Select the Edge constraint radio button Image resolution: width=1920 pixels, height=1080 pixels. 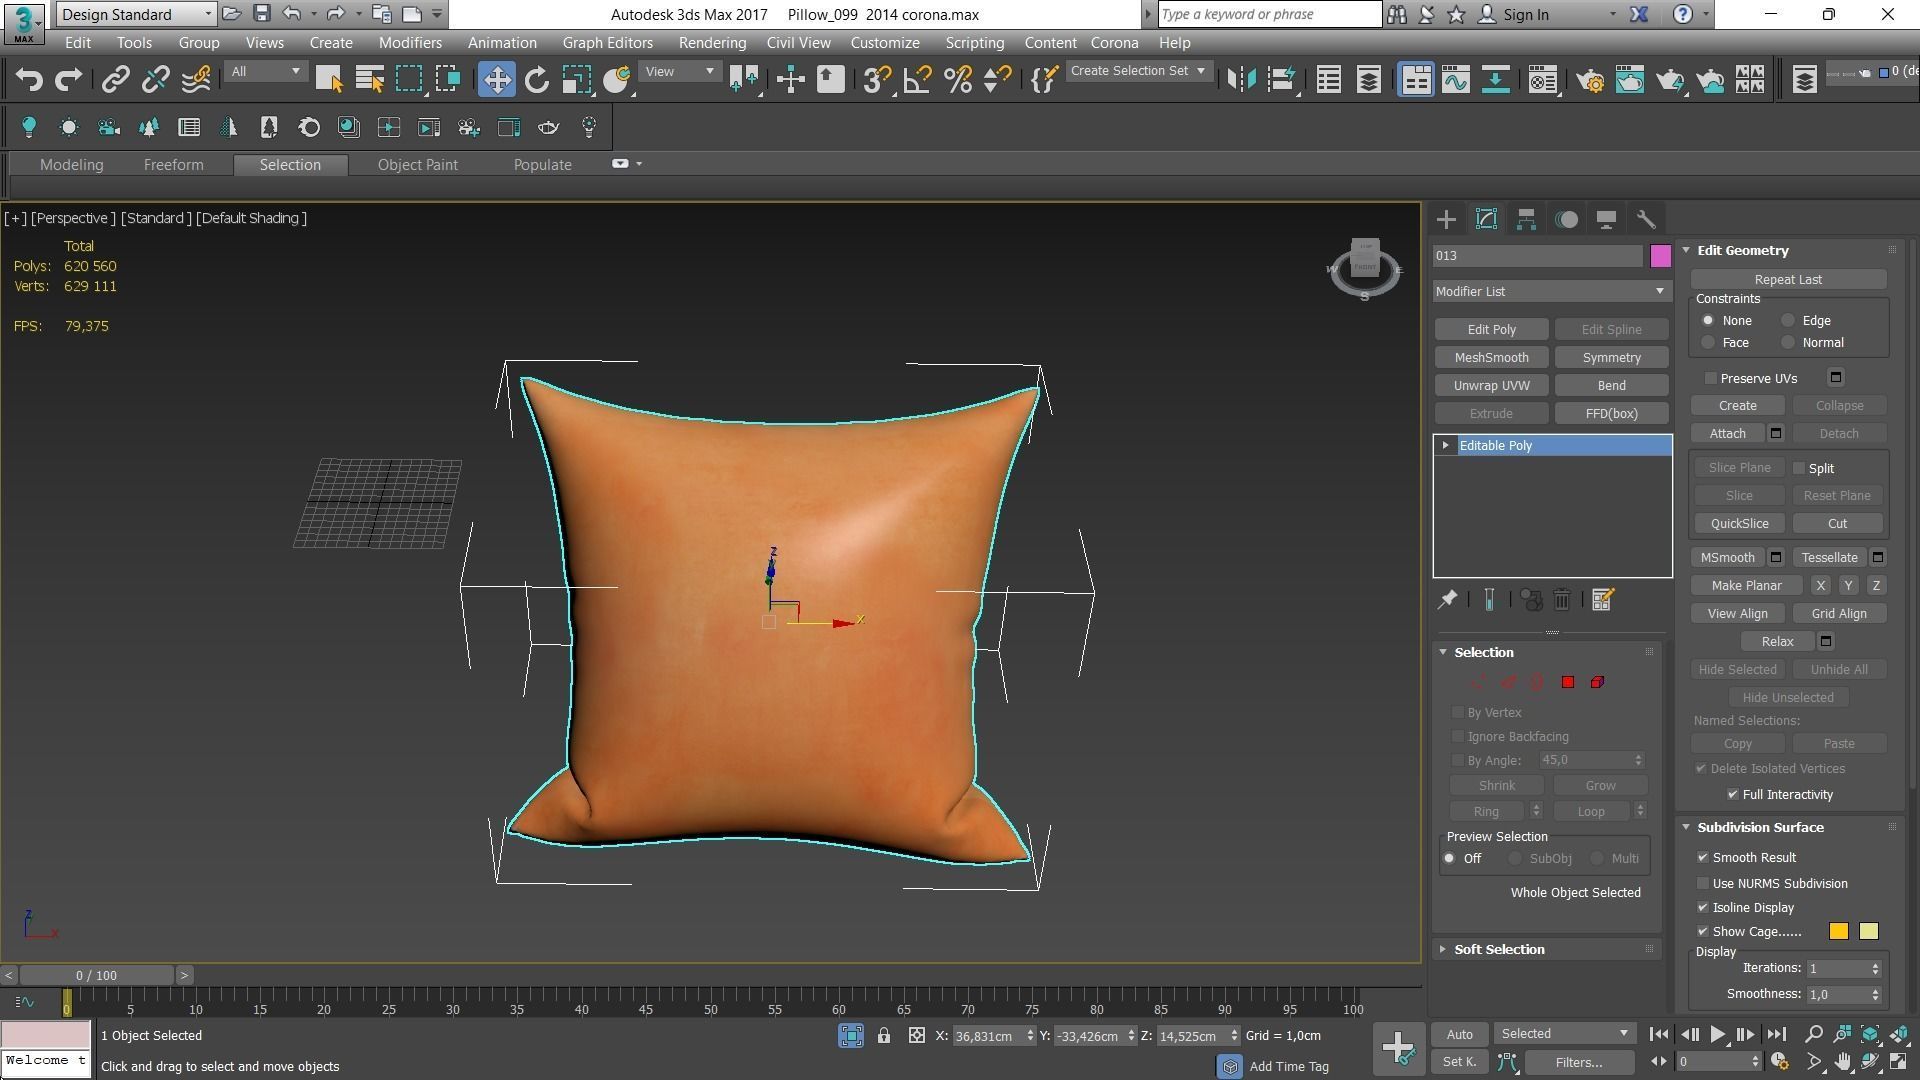(x=1788, y=321)
